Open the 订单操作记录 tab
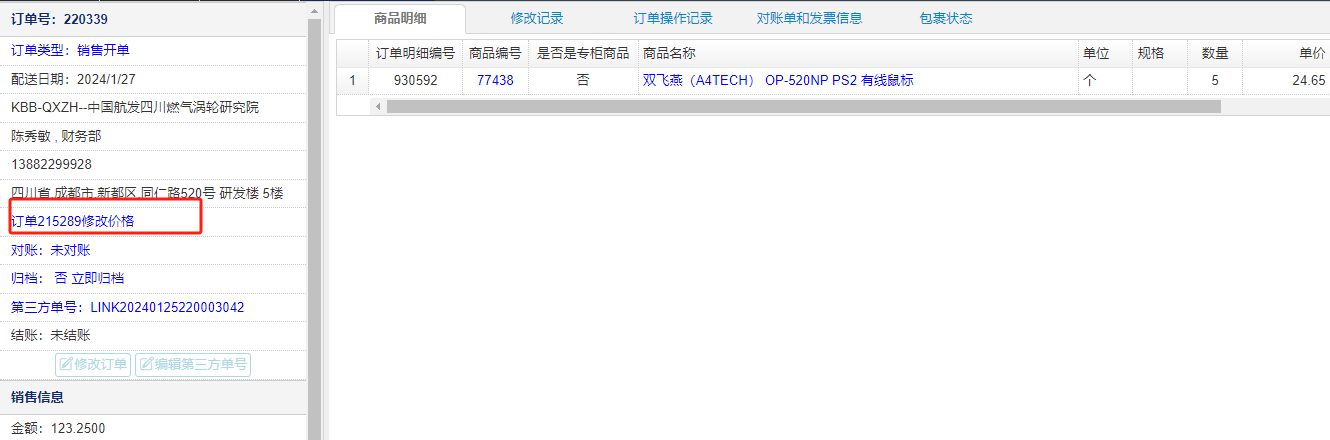The height and width of the screenshot is (440, 1330). (x=673, y=18)
